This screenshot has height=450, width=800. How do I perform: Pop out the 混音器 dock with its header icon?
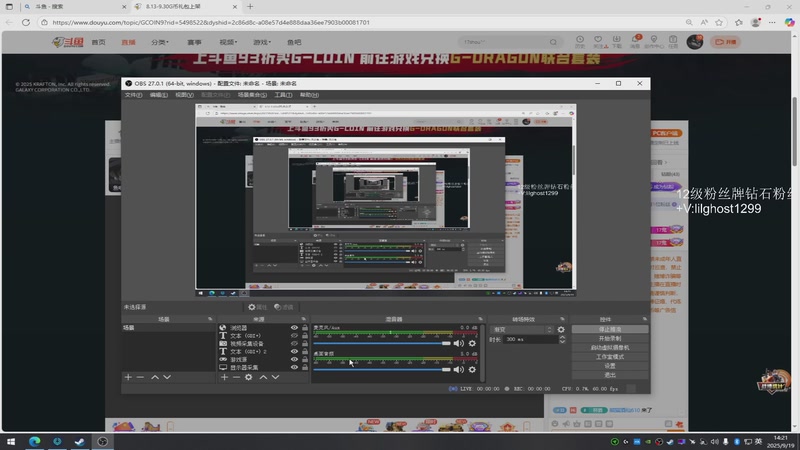click(480, 319)
